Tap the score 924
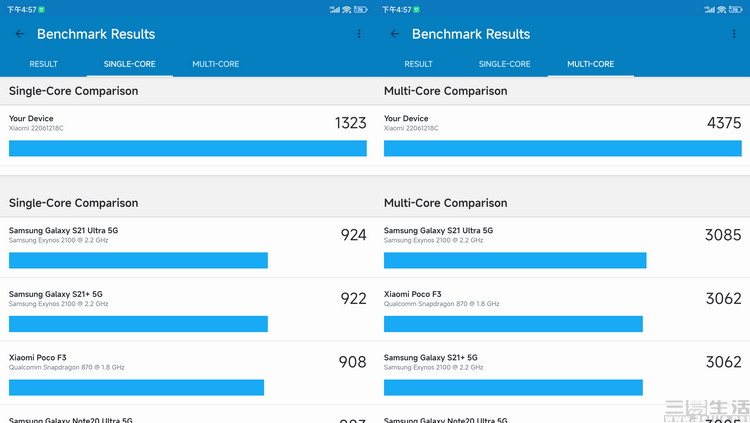 tap(353, 235)
